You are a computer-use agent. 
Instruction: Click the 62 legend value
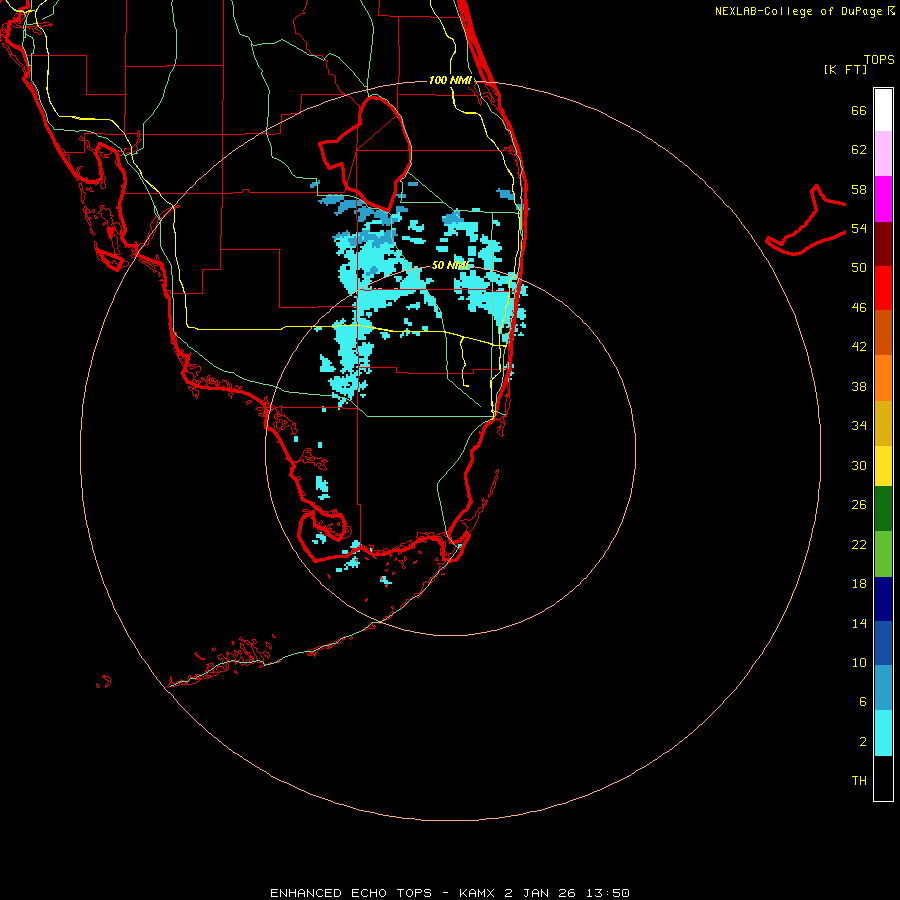pyautogui.click(x=859, y=150)
